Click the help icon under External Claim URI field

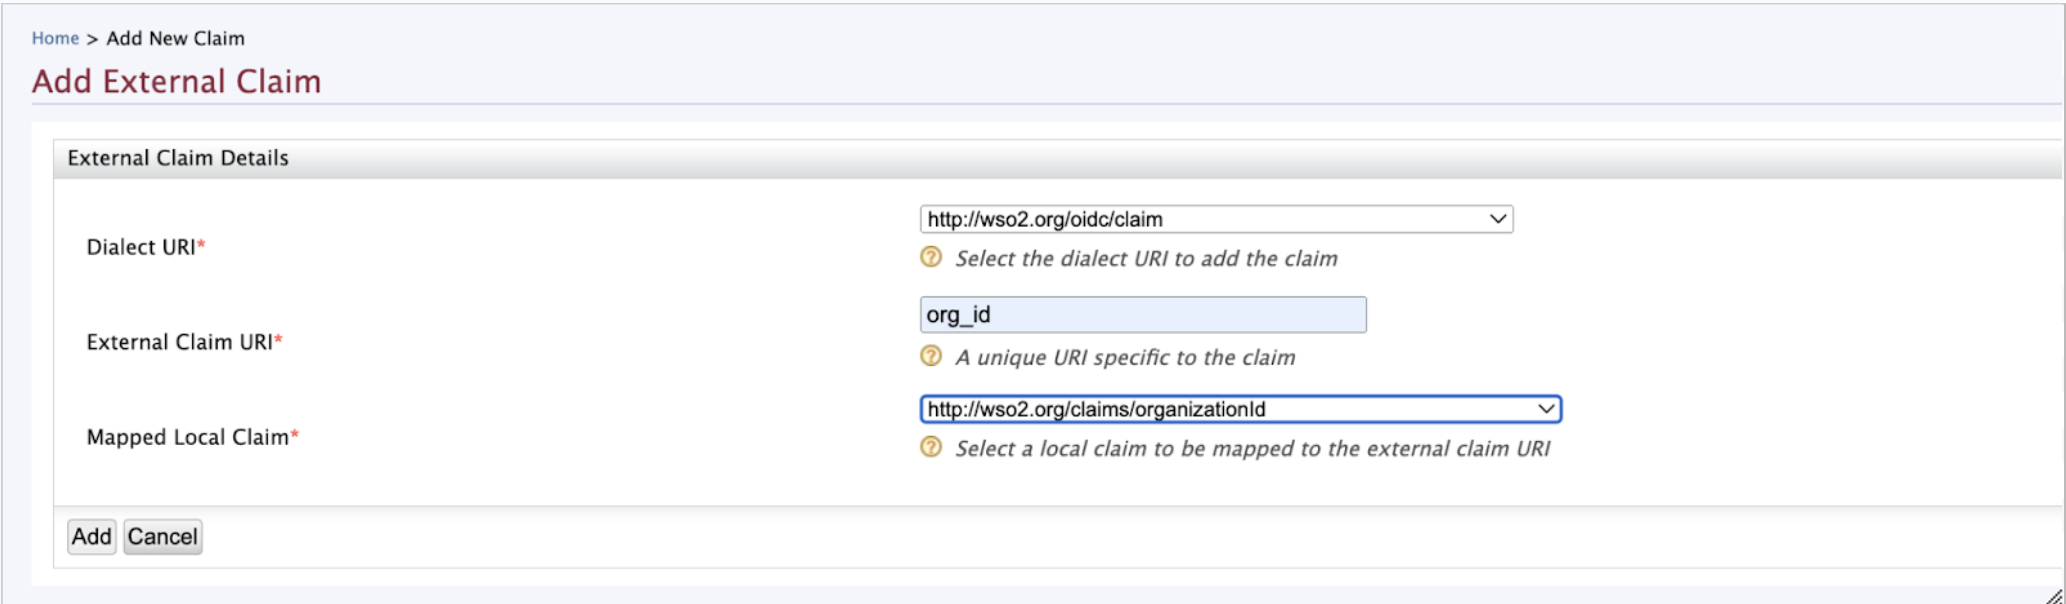tap(931, 356)
